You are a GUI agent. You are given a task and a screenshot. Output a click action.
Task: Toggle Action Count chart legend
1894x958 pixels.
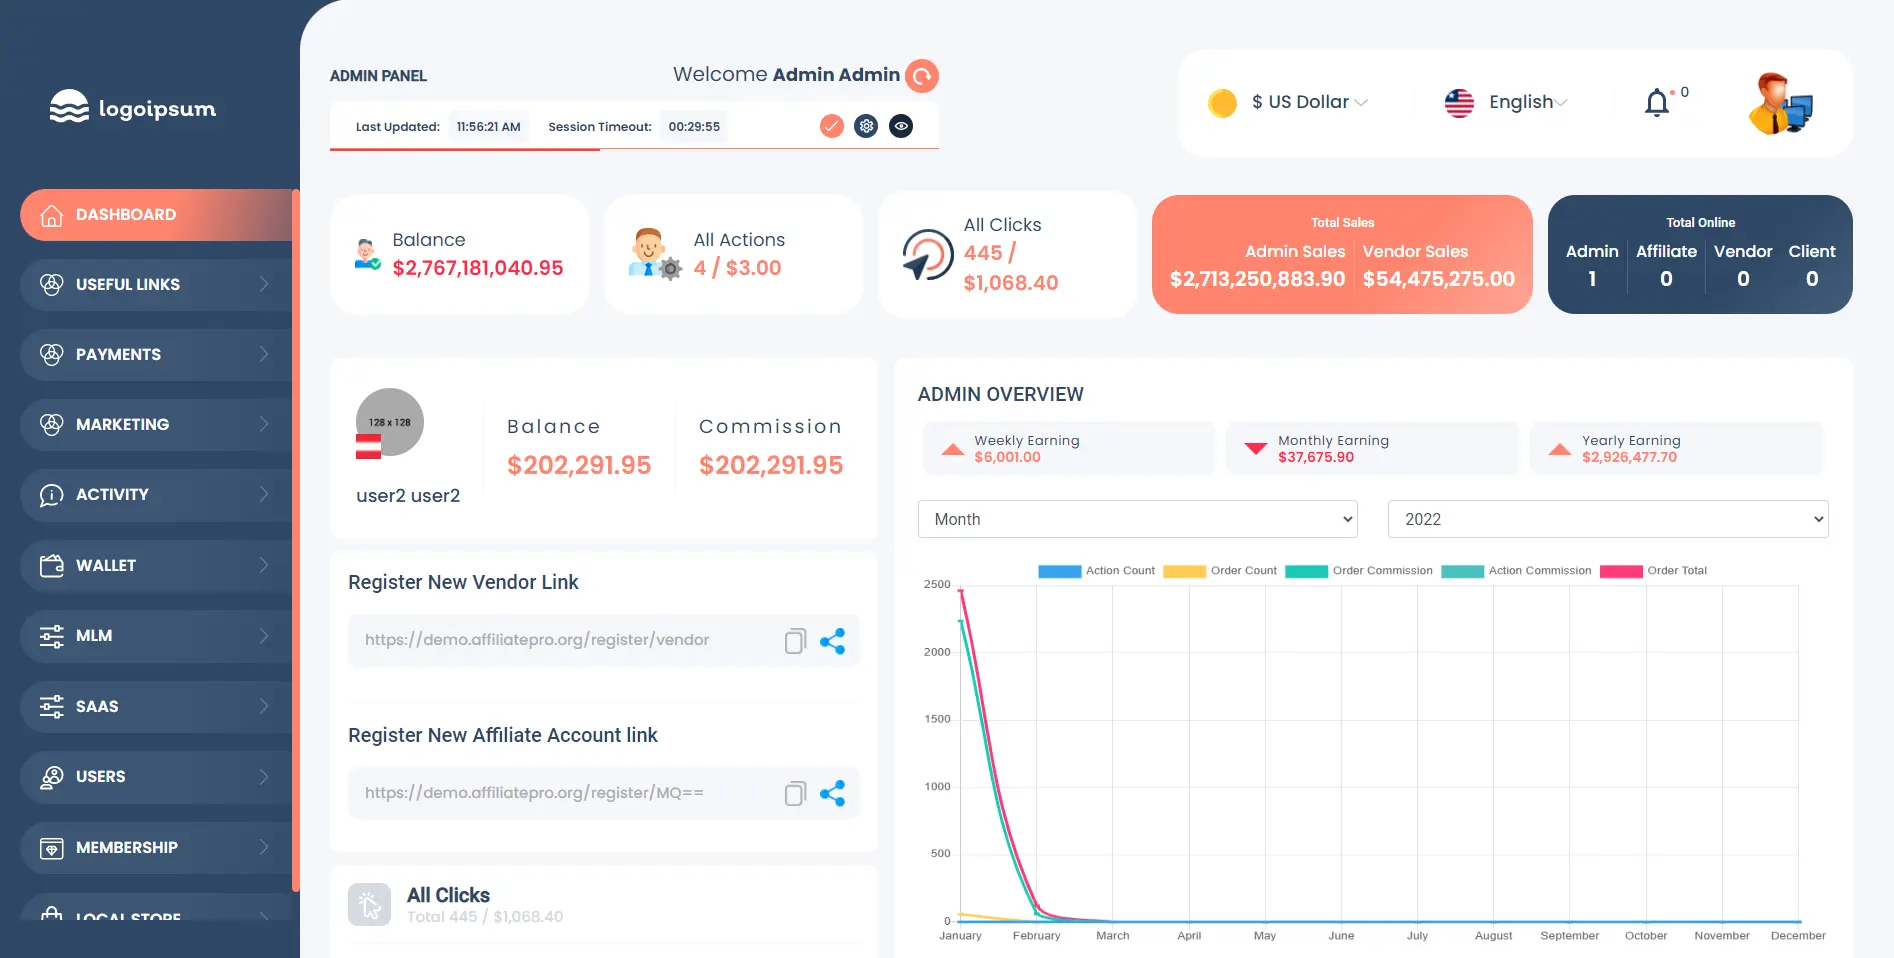pos(1097,571)
